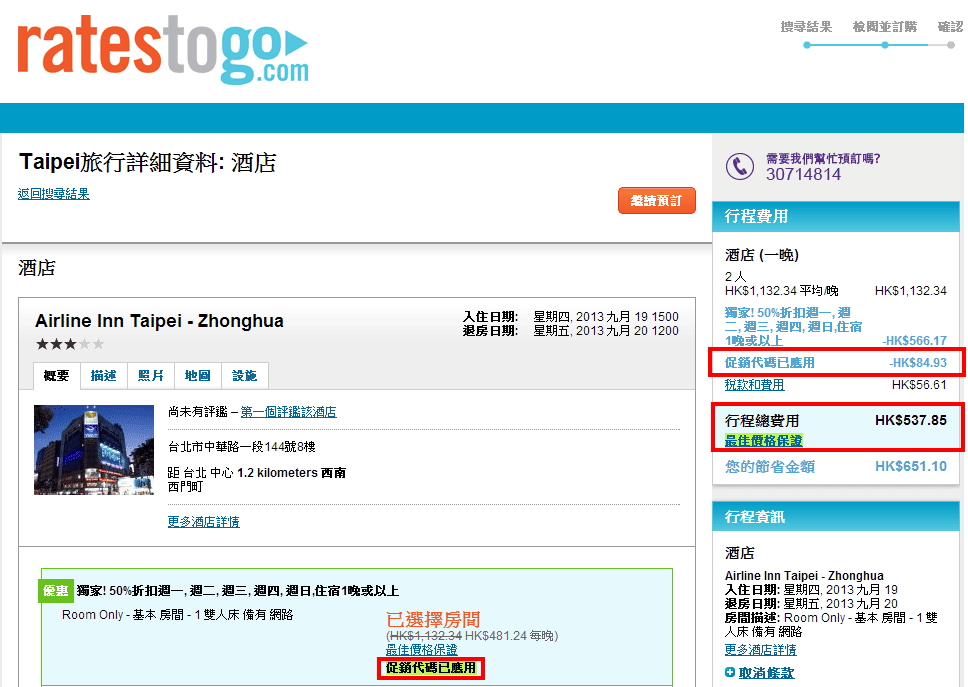This screenshot has width=968, height=687.
Task: Click 最佳價格保證 under the total trip cost
Action: pos(763,440)
